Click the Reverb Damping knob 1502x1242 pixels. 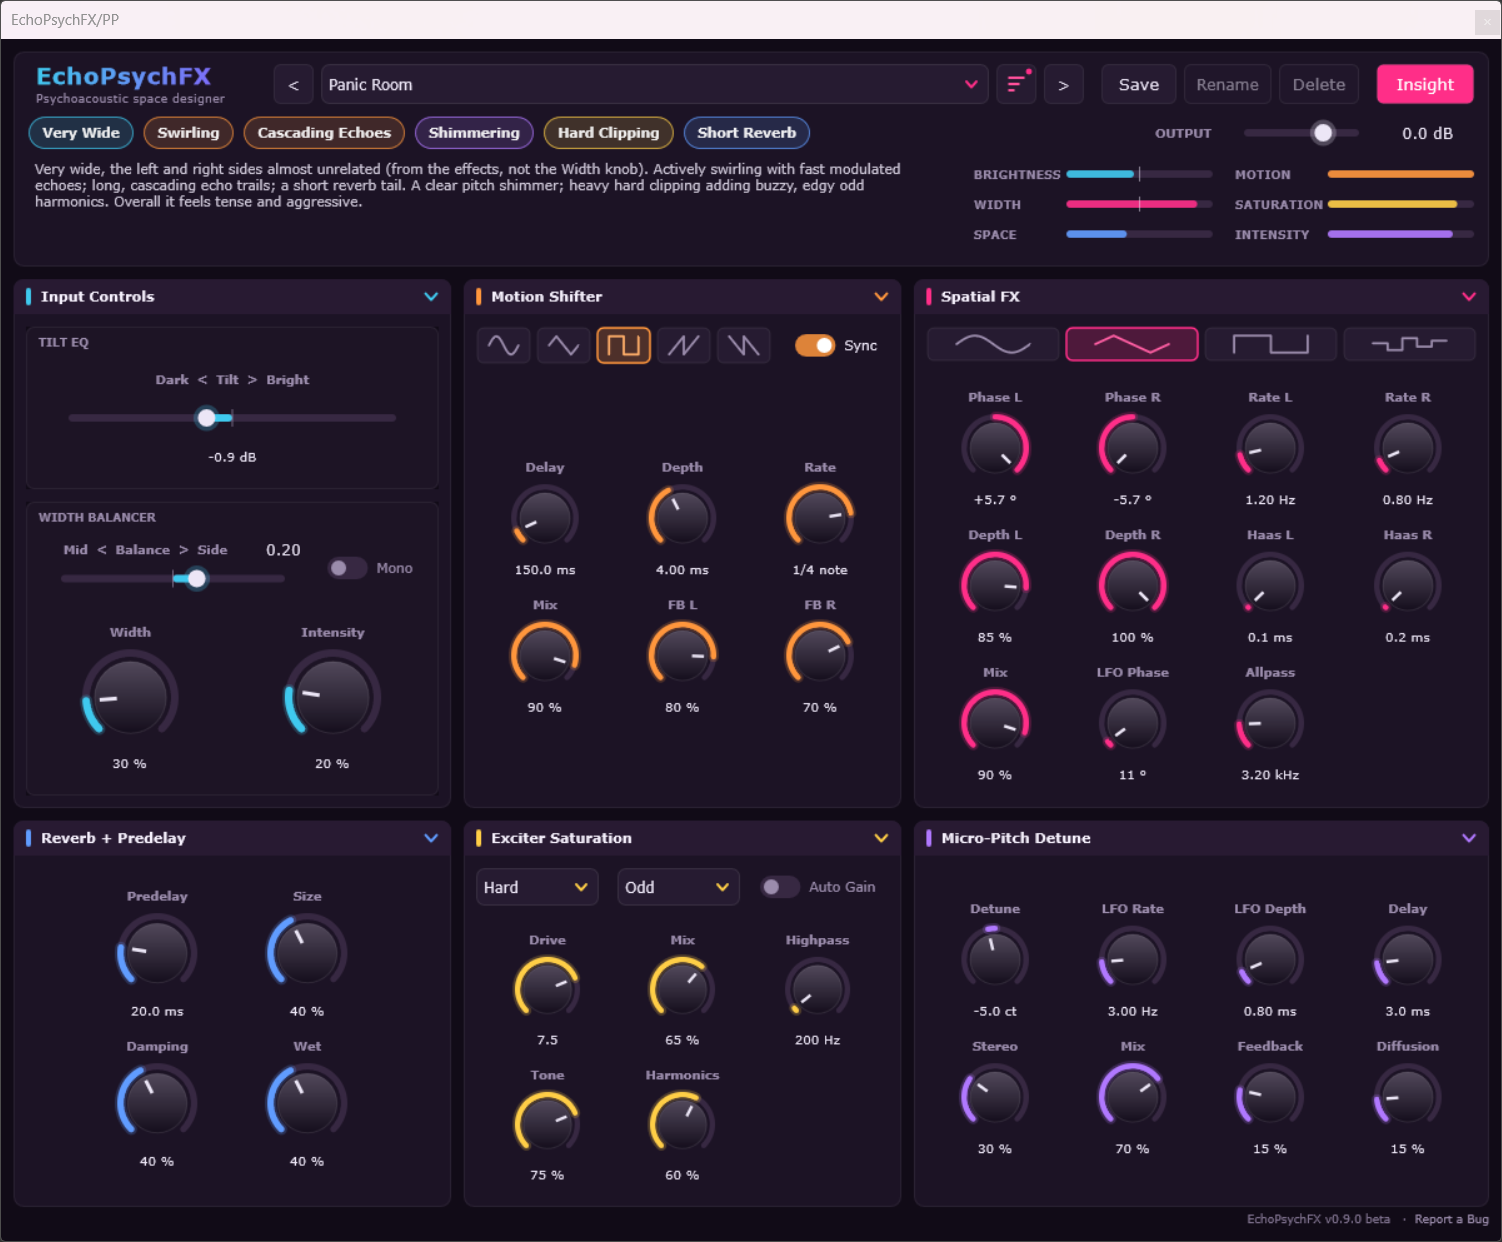(157, 1103)
